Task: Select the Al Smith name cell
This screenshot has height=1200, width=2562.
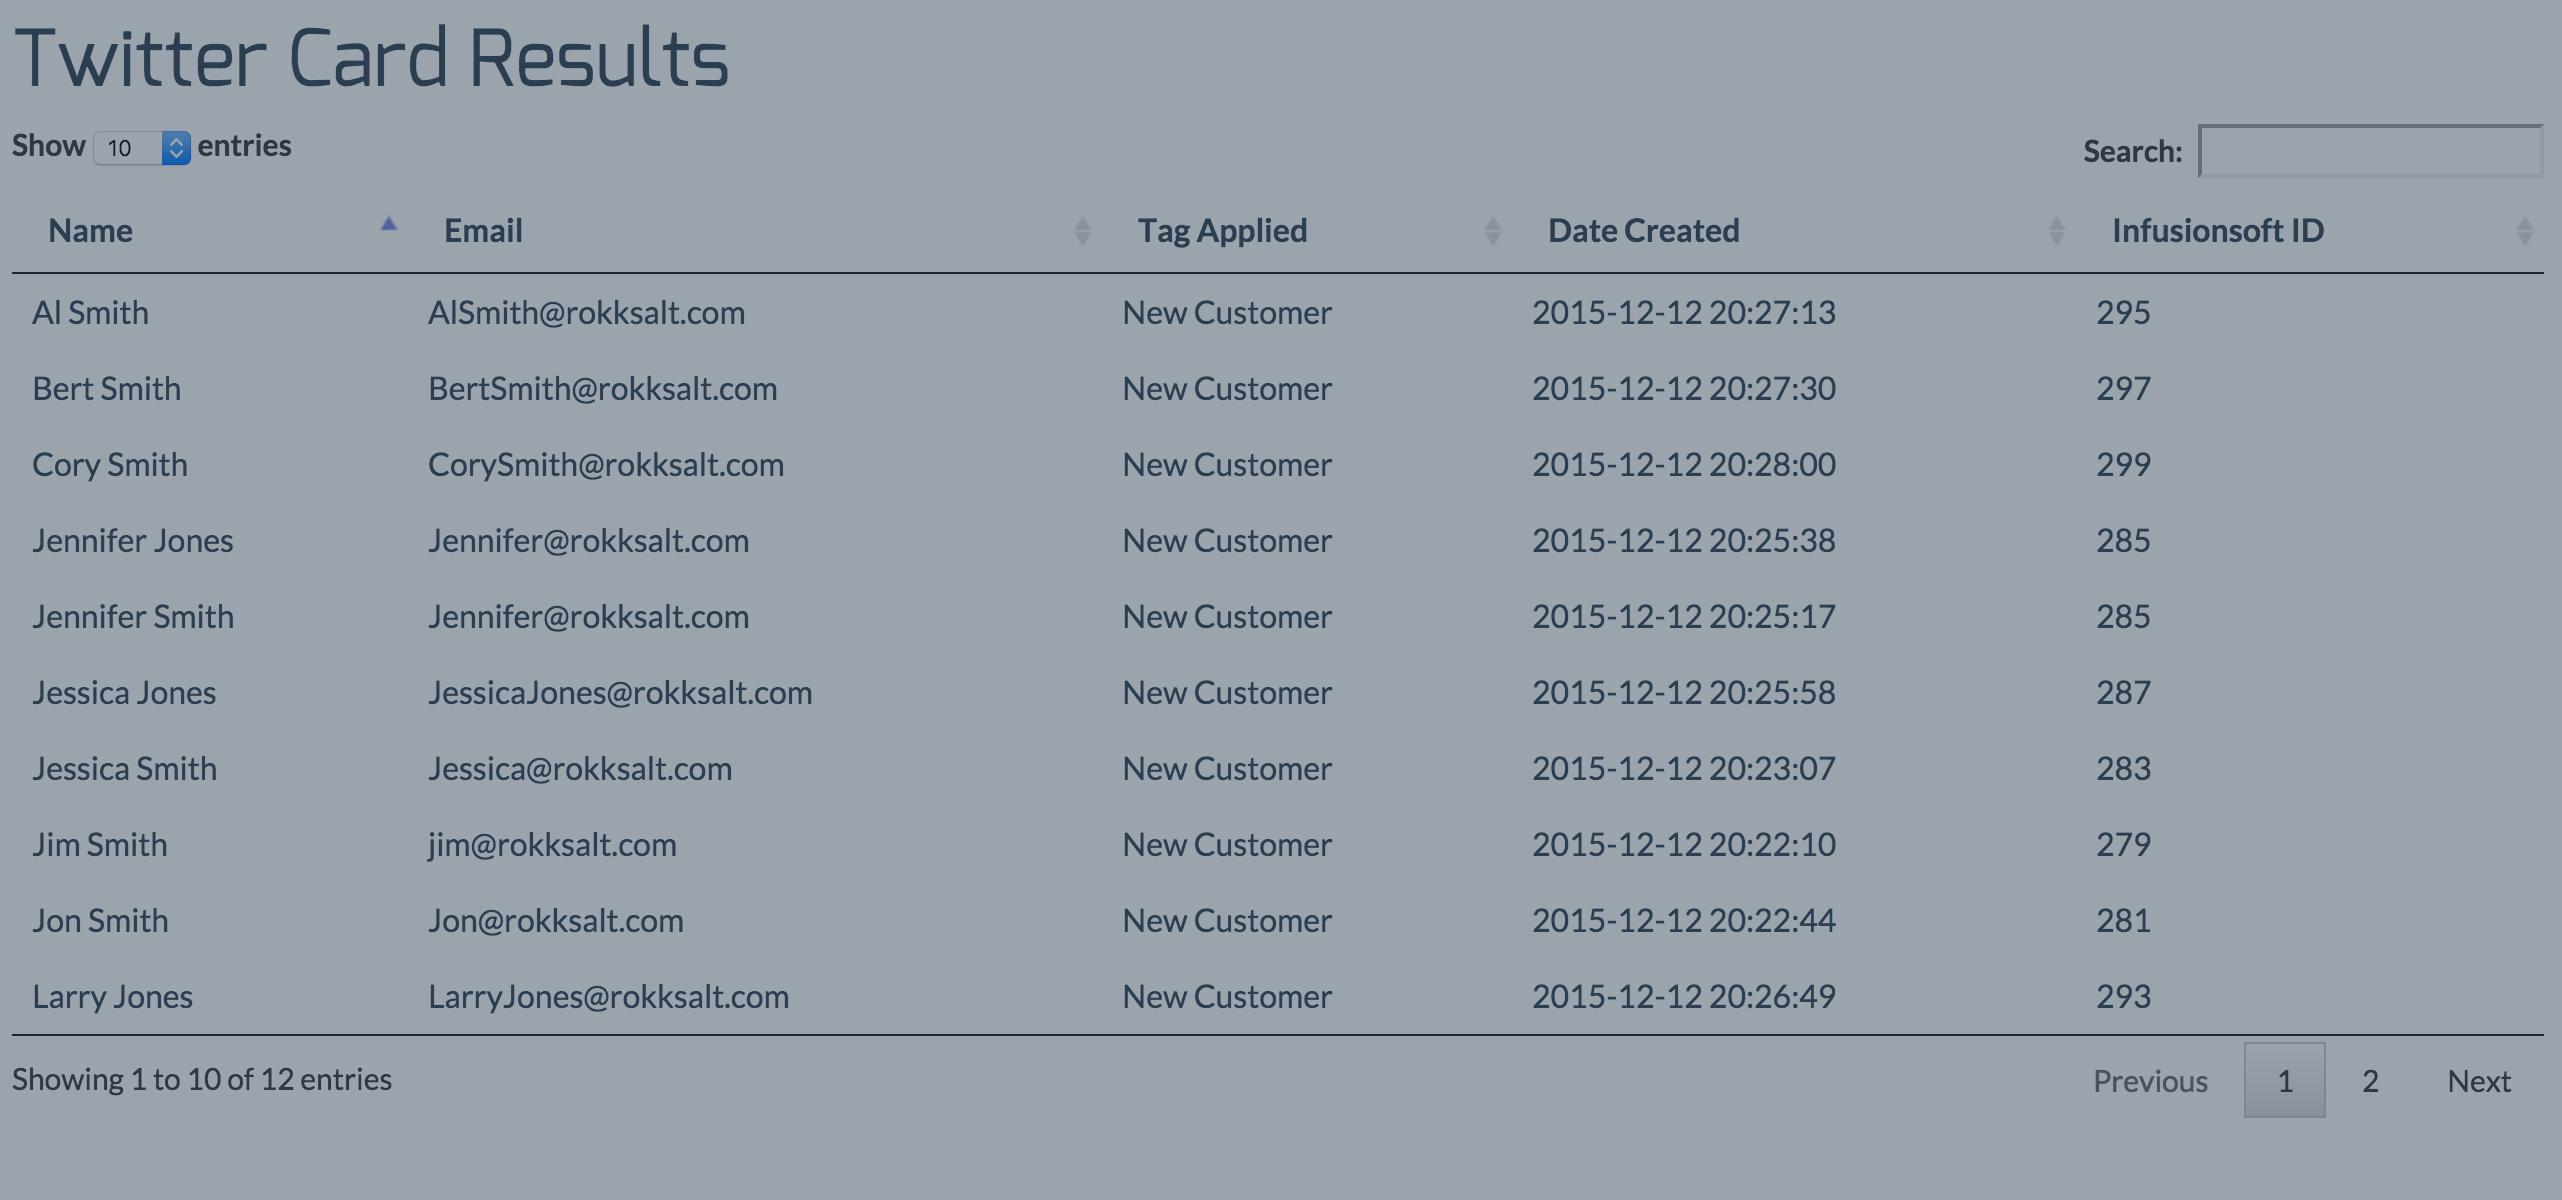Action: (x=90, y=313)
